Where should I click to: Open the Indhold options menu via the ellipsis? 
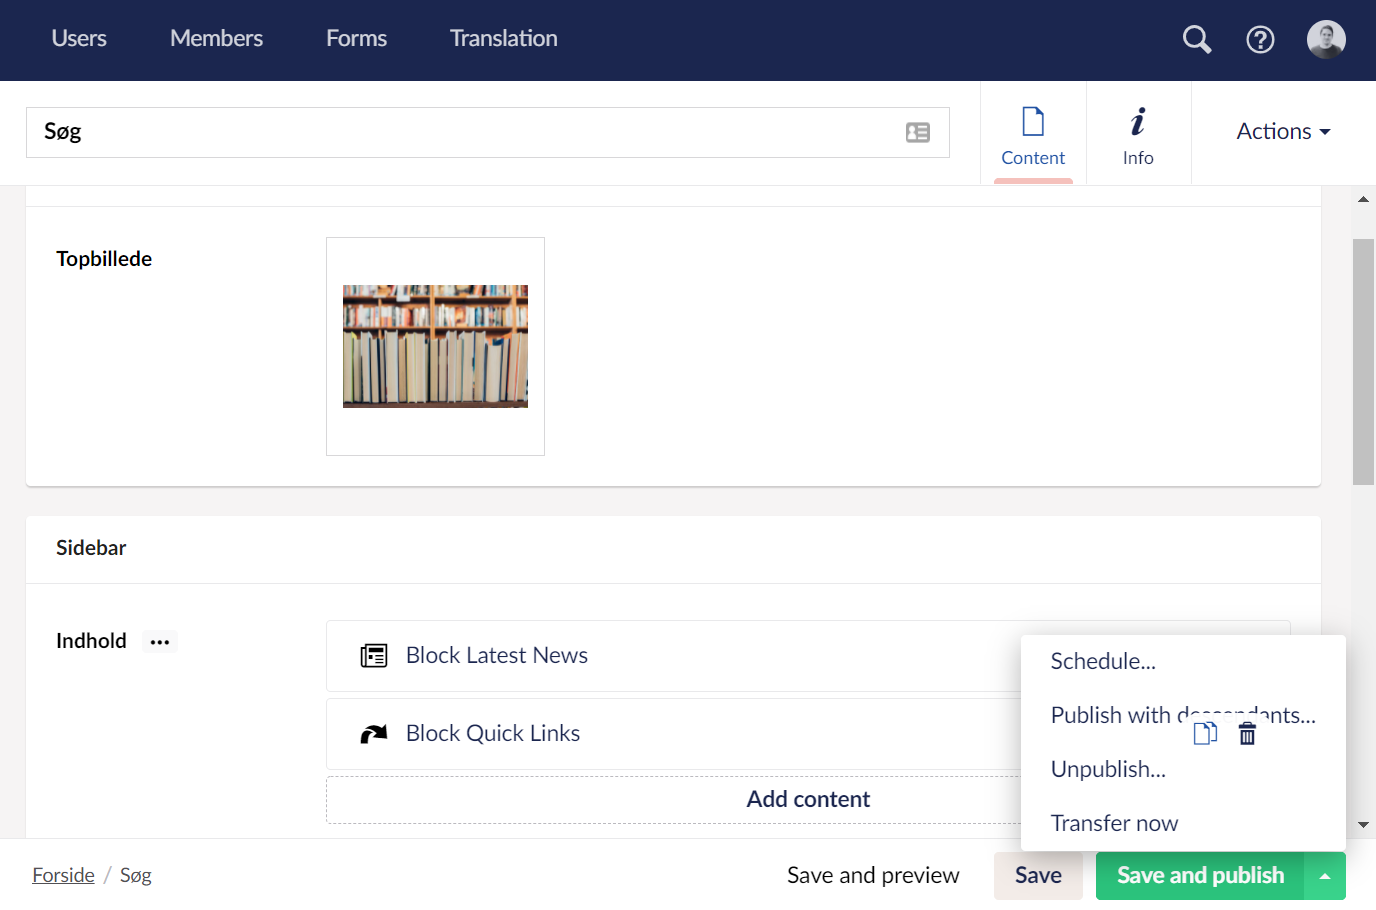(160, 642)
